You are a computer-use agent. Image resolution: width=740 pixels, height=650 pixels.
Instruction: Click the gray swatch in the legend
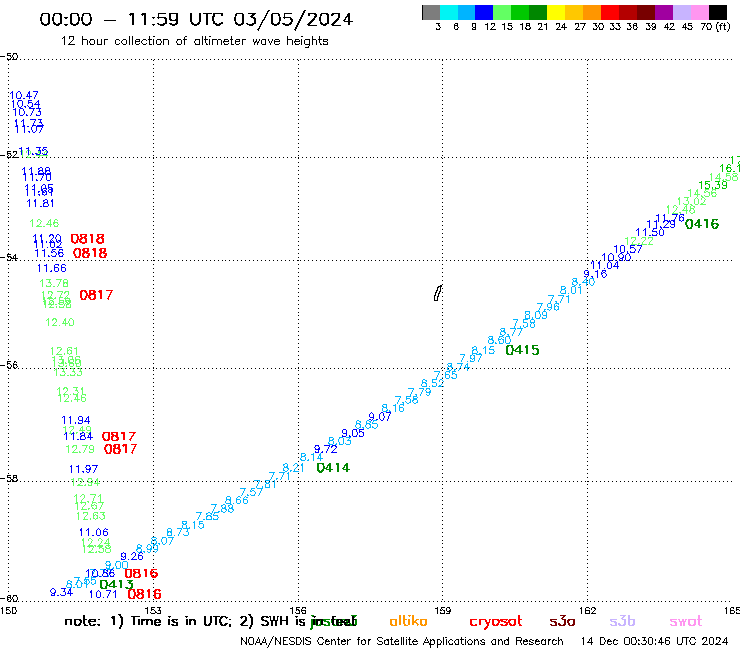pos(431,12)
